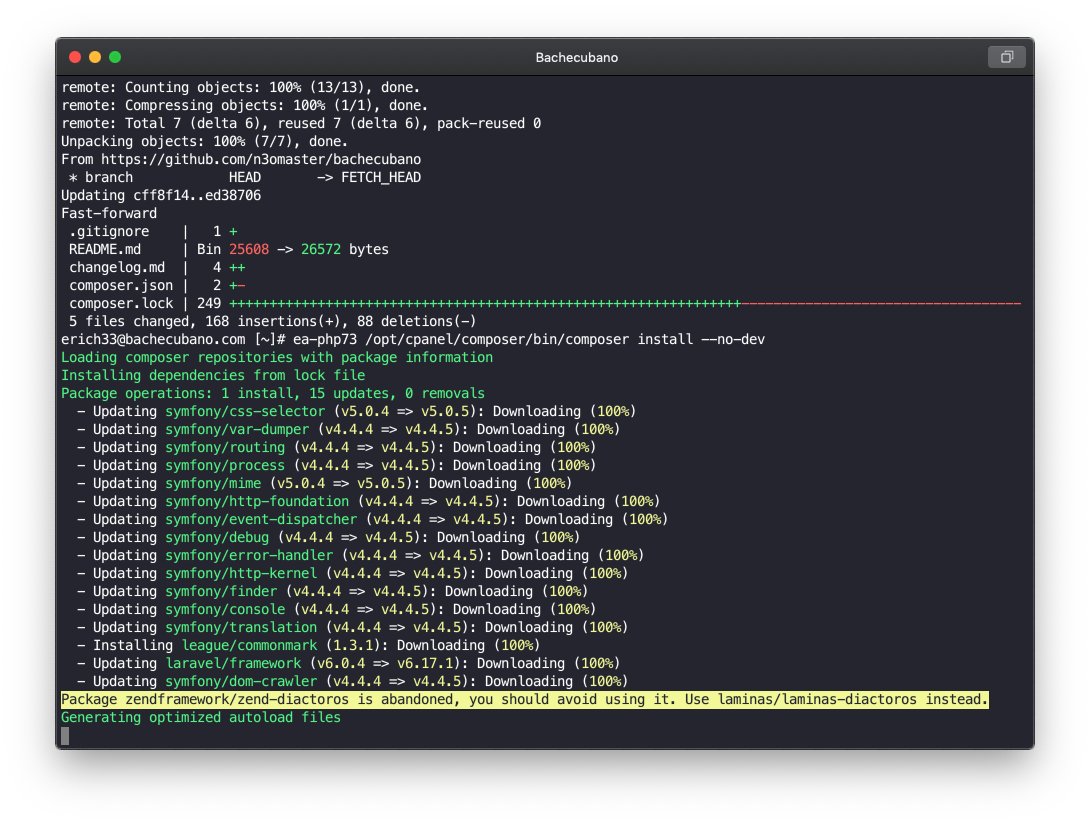Click symfony/event-dispatcher package name
Viewport: 1090px width, 823px height.
[x=261, y=520]
